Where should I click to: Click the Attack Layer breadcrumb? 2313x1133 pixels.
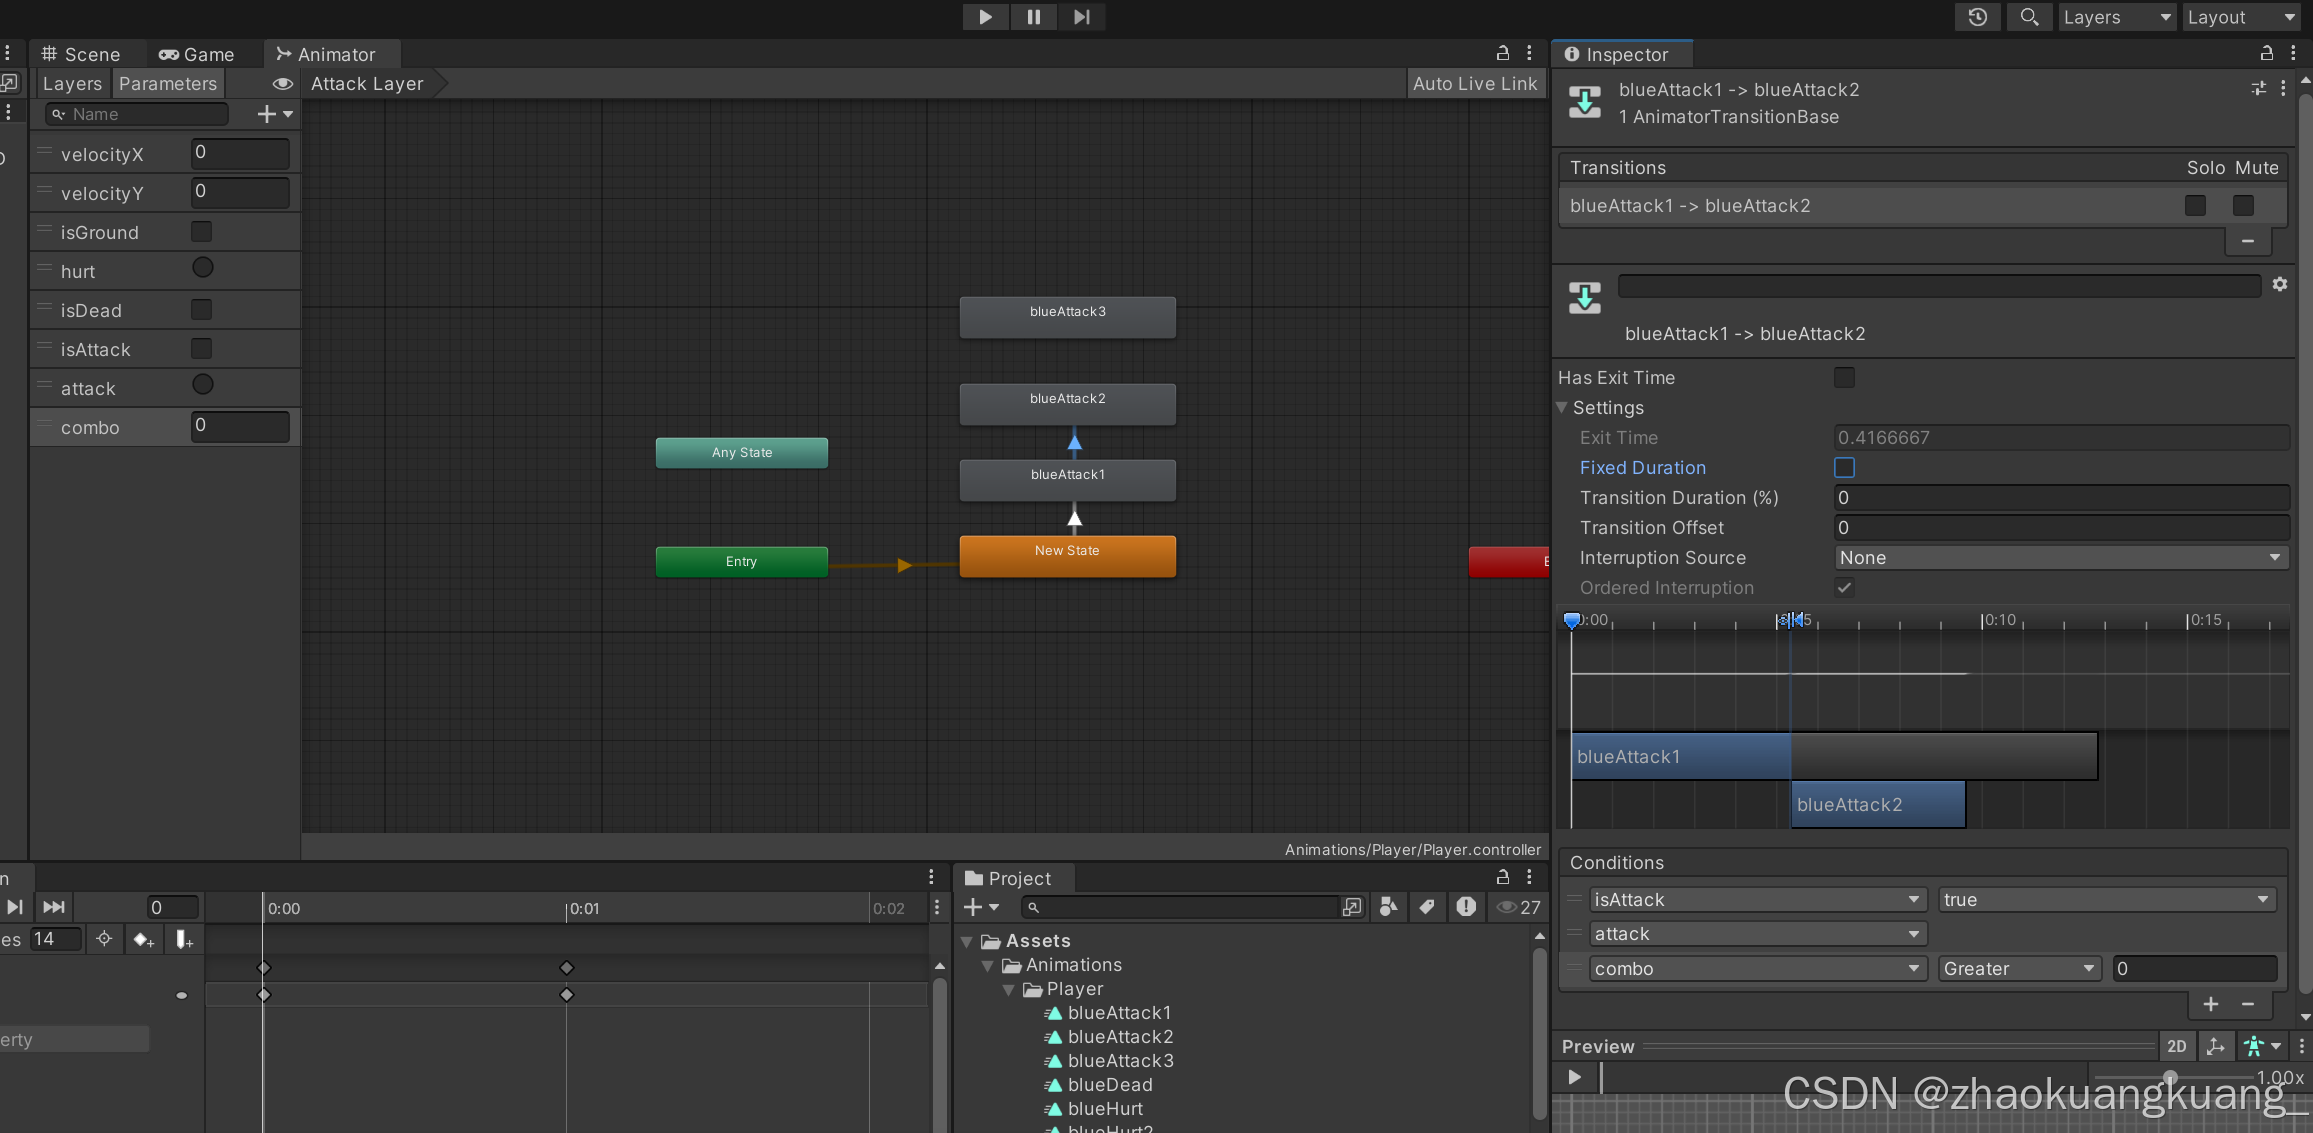click(367, 84)
